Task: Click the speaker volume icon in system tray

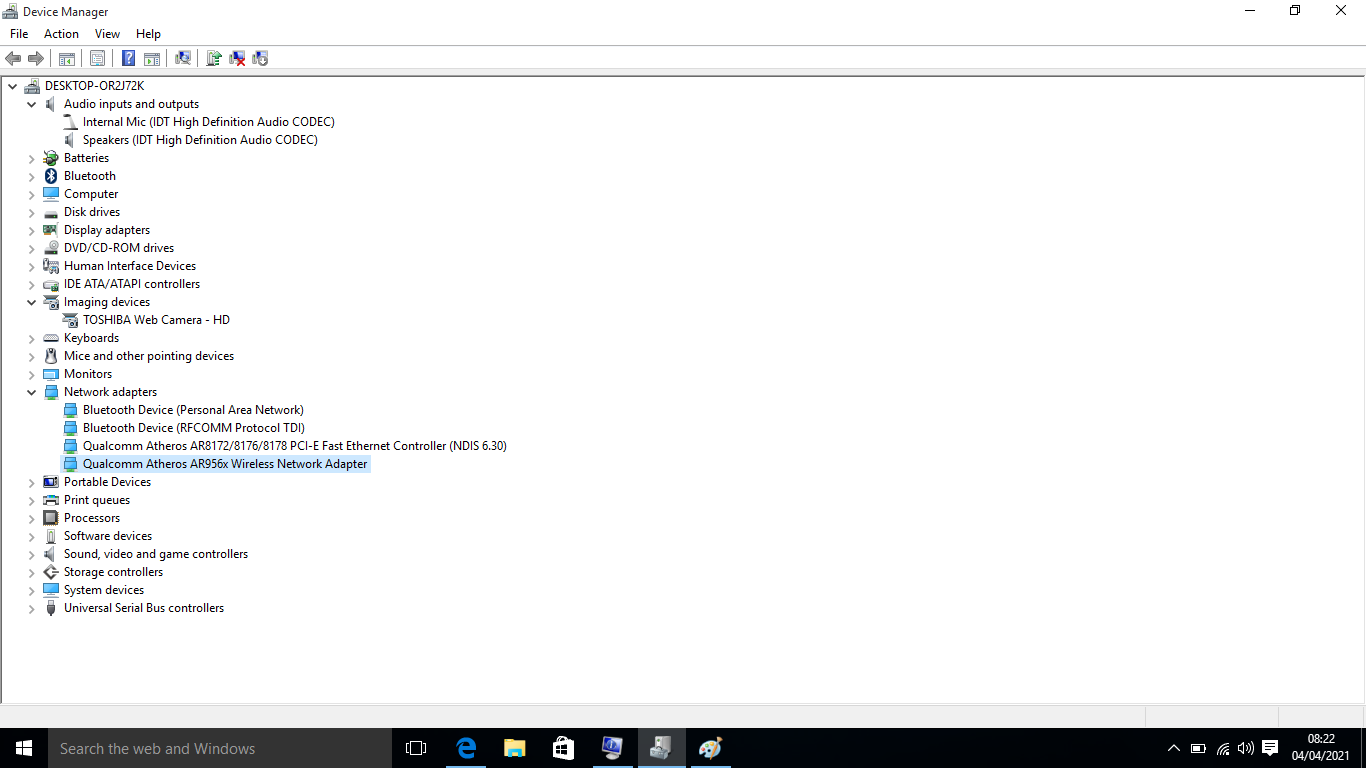Action: (1245, 749)
